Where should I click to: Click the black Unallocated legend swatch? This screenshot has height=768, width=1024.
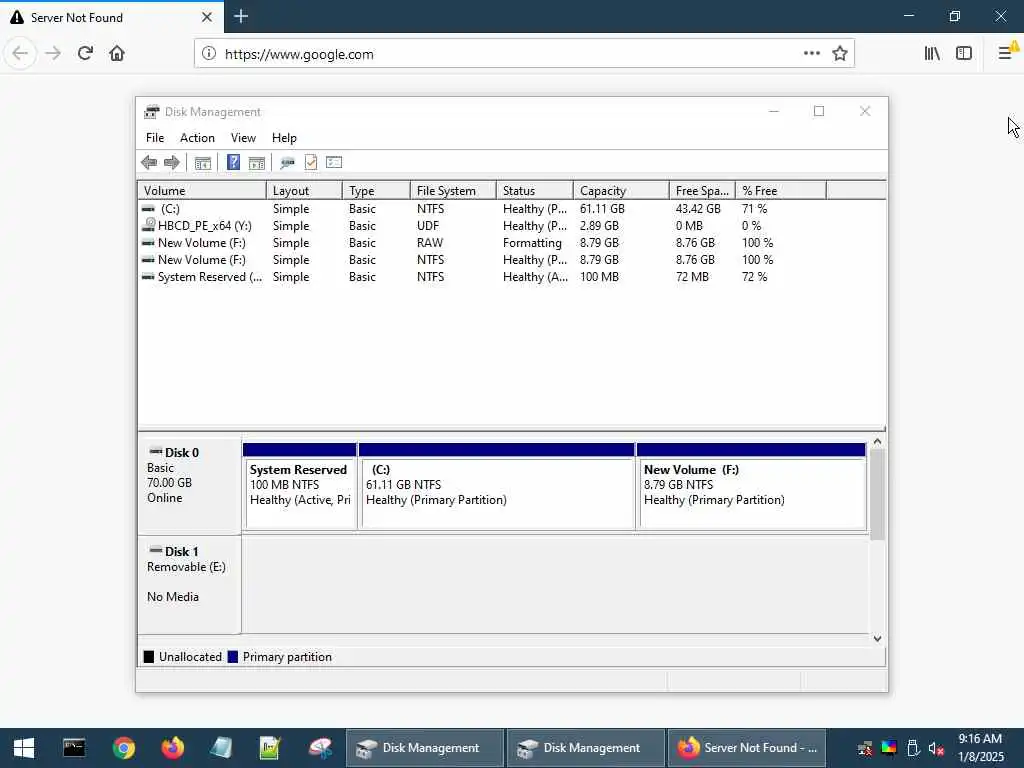pos(149,657)
